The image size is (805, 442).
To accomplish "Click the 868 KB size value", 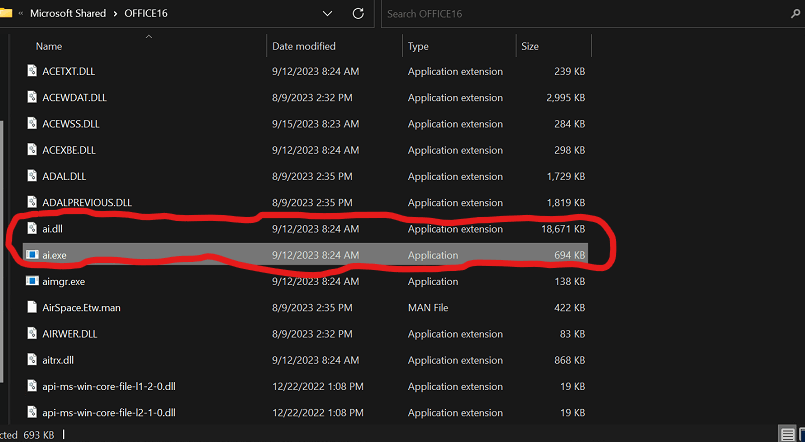I will pyautogui.click(x=569, y=360).
